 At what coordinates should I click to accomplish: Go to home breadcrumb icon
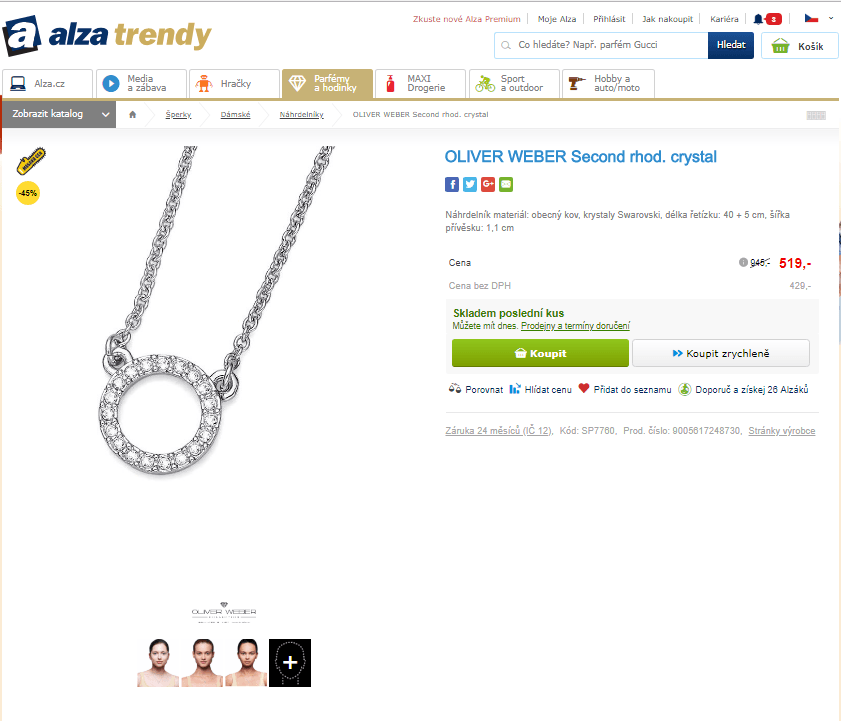click(132, 114)
